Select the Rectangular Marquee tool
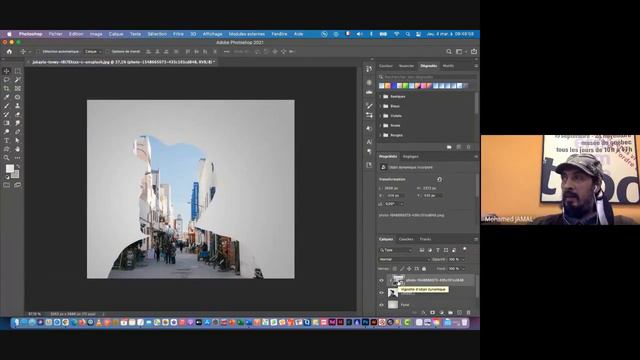Image resolution: width=640 pixels, height=360 pixels. tap(18, 71)
